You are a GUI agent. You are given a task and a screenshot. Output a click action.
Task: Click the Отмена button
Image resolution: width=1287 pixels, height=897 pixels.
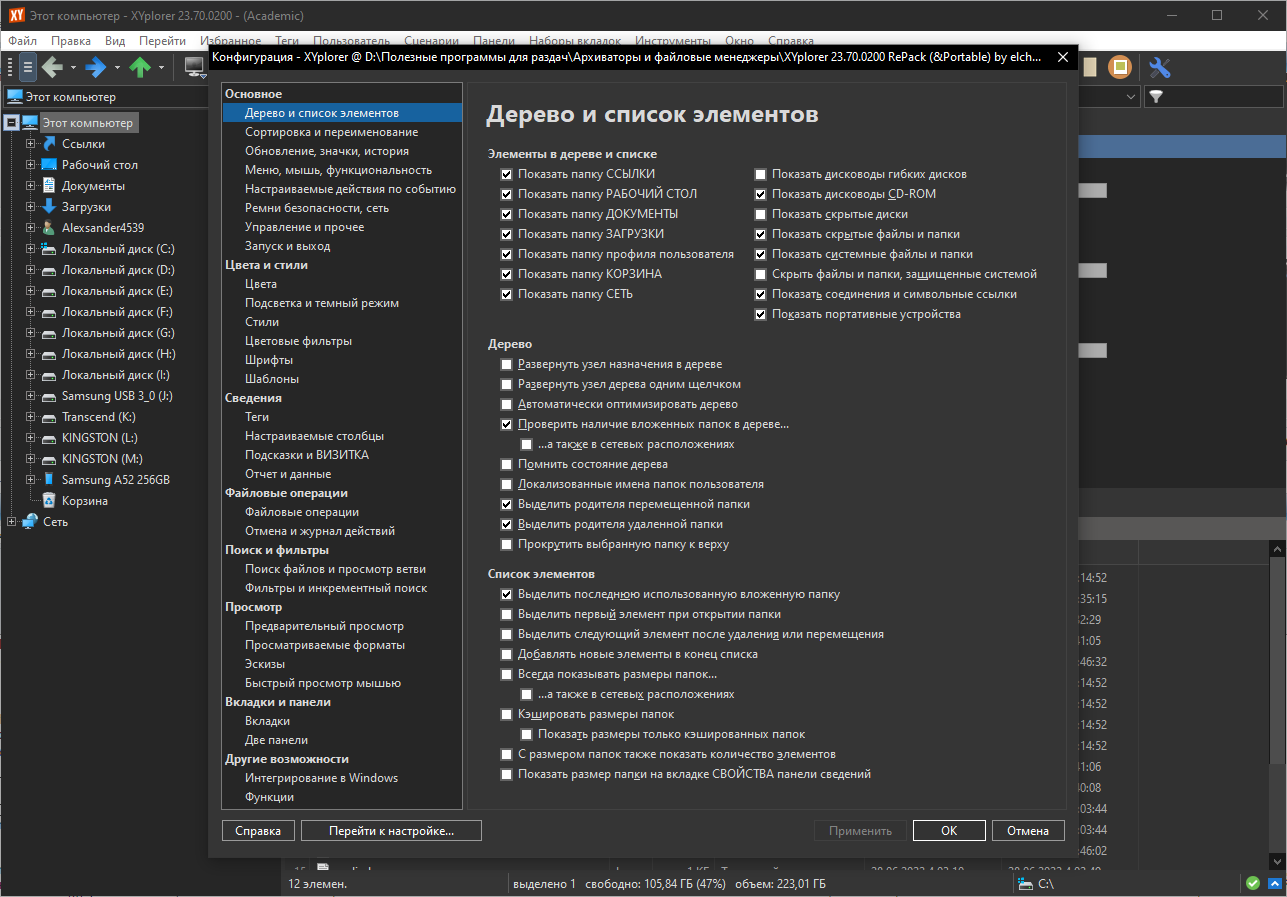[1028, 831]
